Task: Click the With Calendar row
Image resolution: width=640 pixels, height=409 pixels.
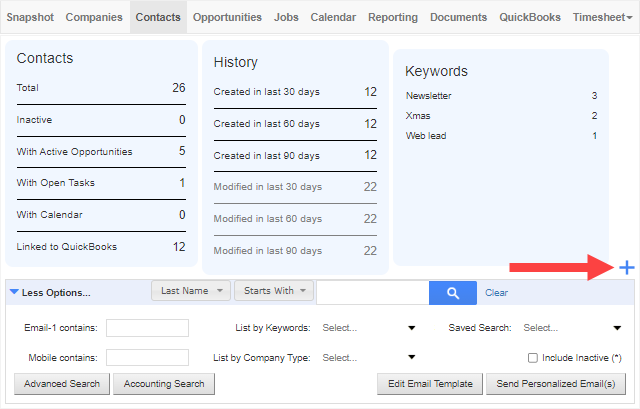Action: 101,214
